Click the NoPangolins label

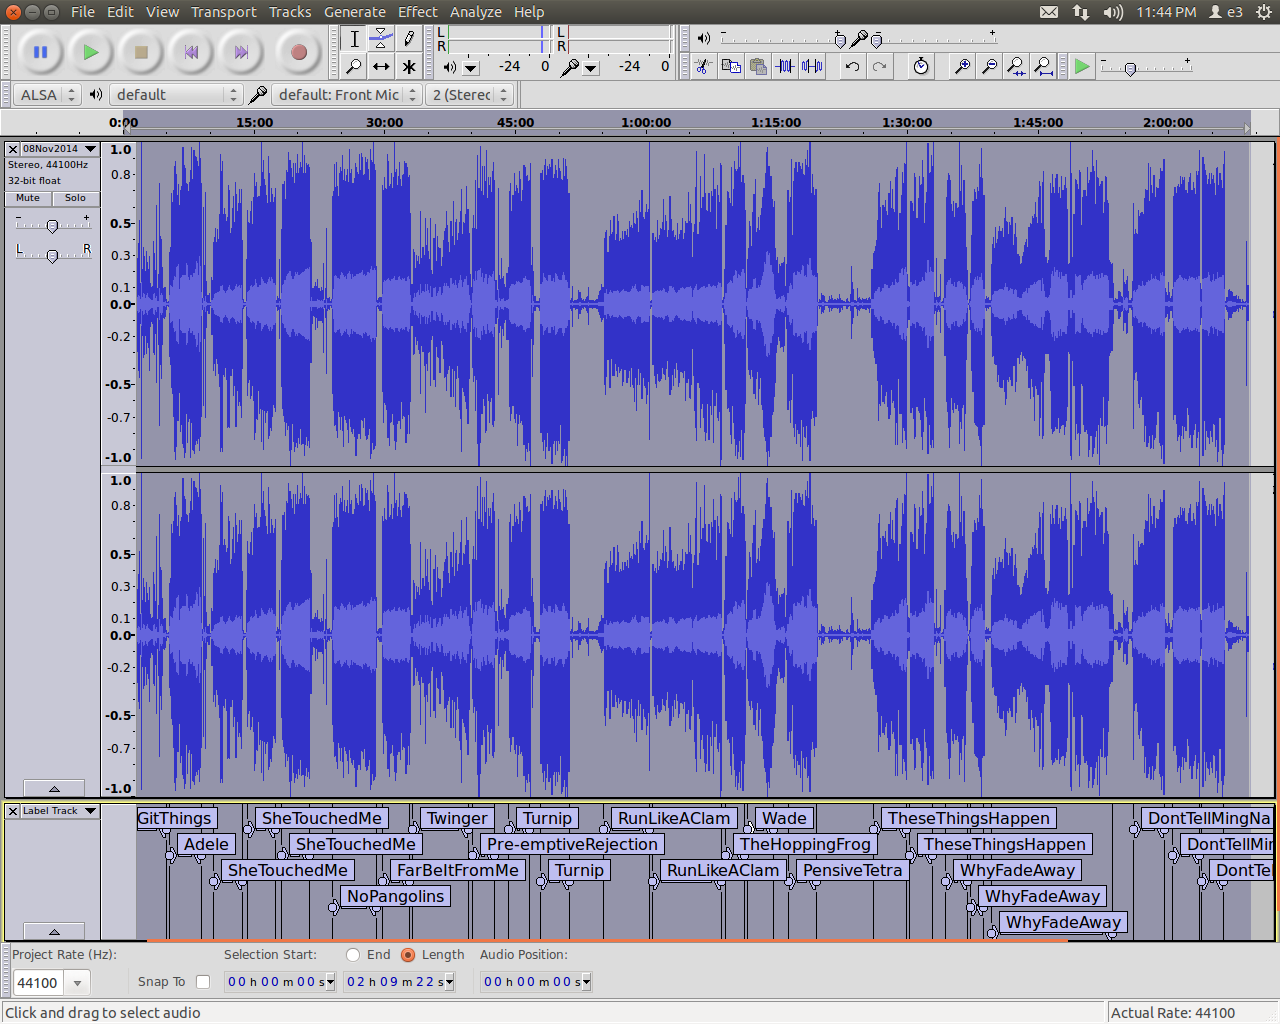pos(395,896)
